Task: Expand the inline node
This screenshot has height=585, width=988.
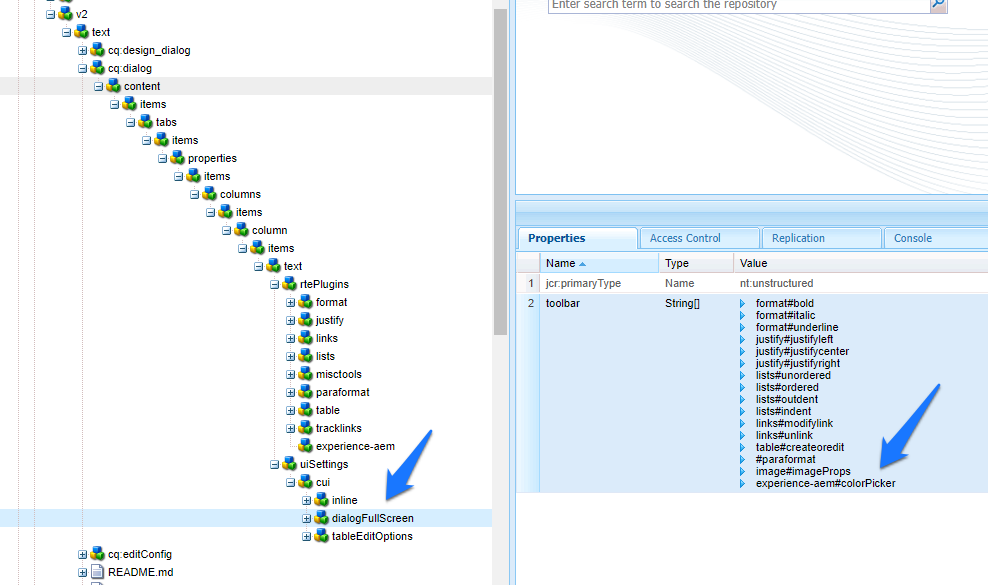Action: (x=306, y=500)
